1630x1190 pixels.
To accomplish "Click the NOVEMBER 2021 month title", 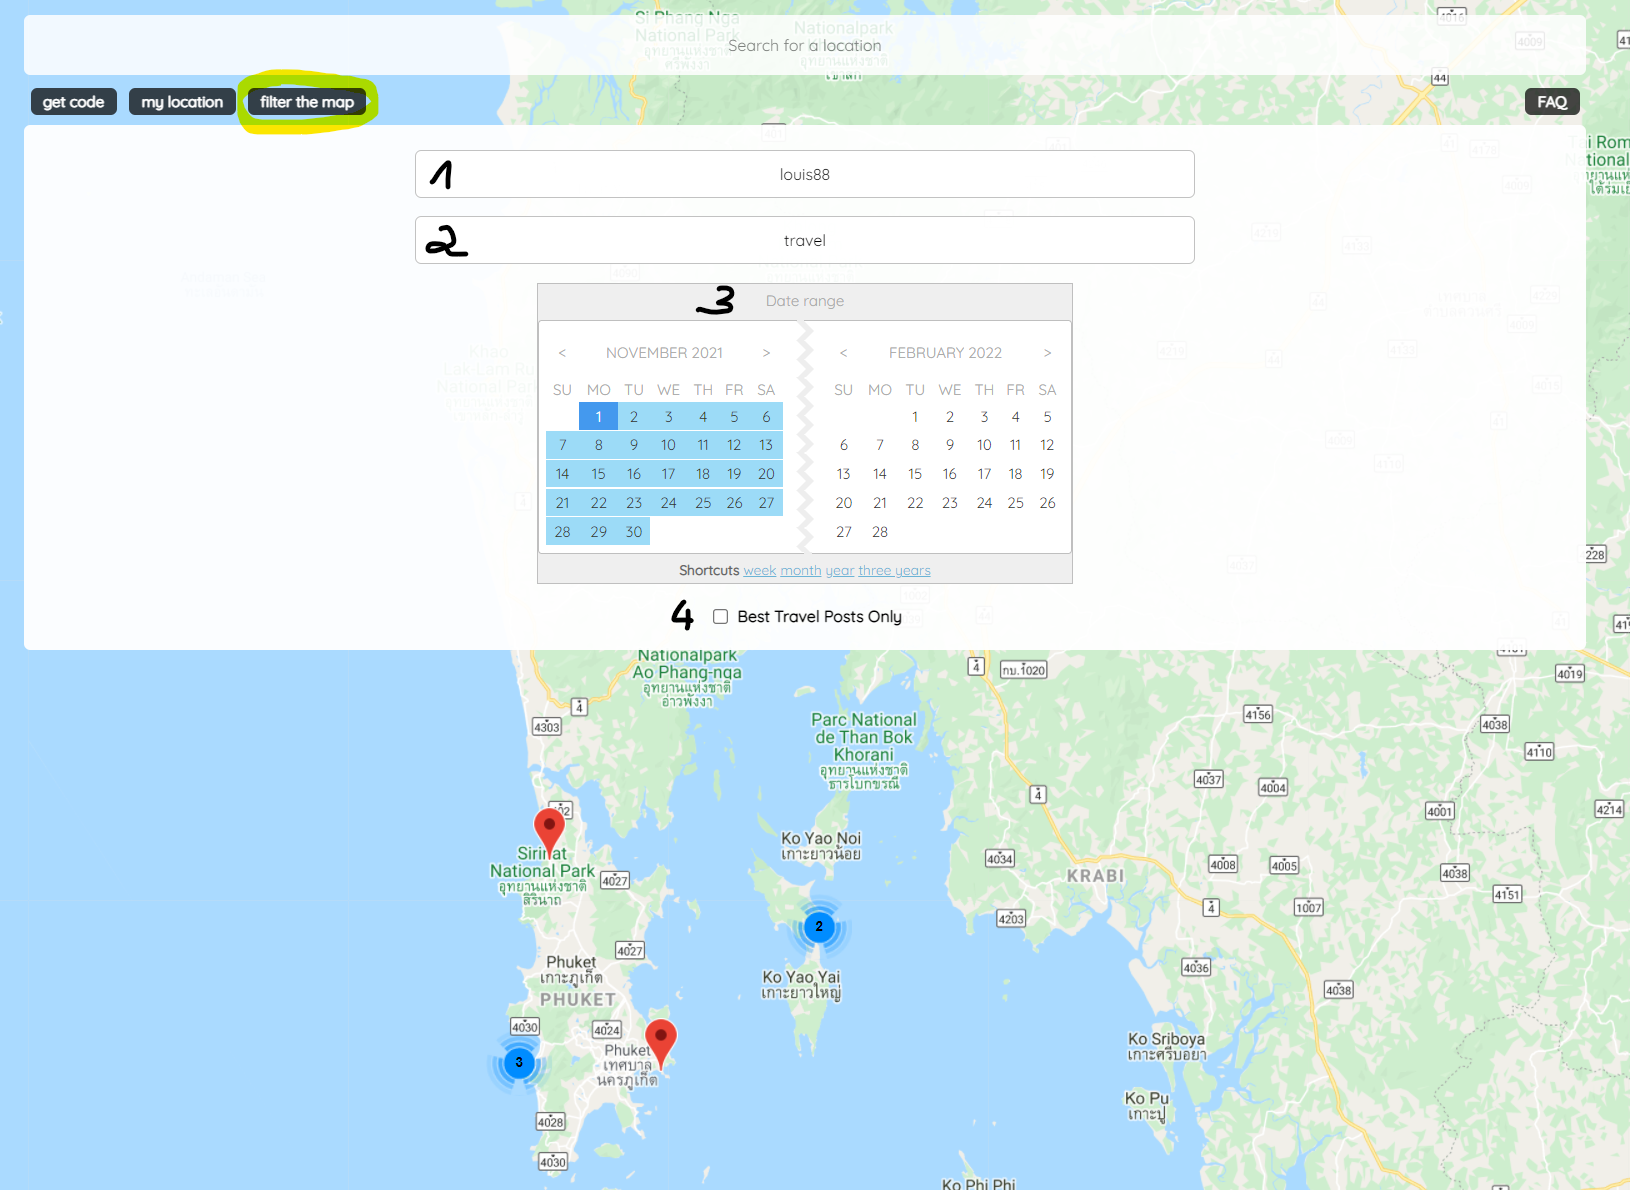I will click(664, 353).
